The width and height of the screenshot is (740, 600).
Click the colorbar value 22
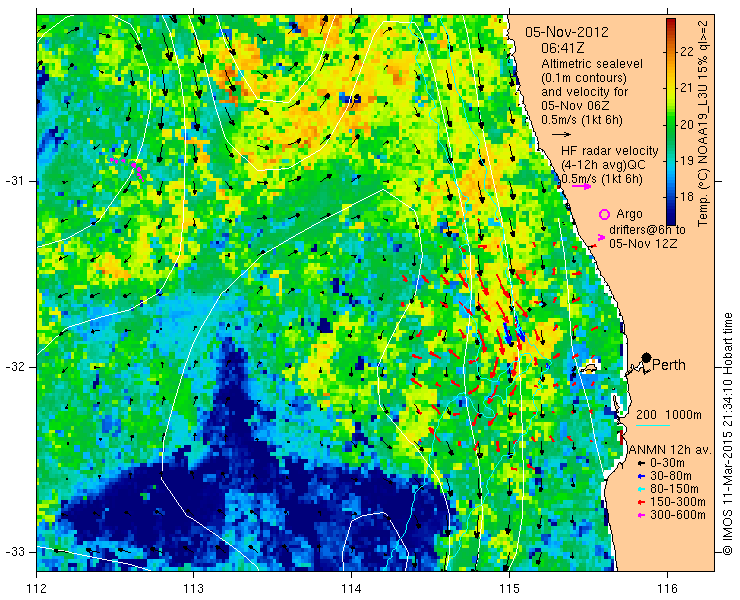(x=687, y=51)
